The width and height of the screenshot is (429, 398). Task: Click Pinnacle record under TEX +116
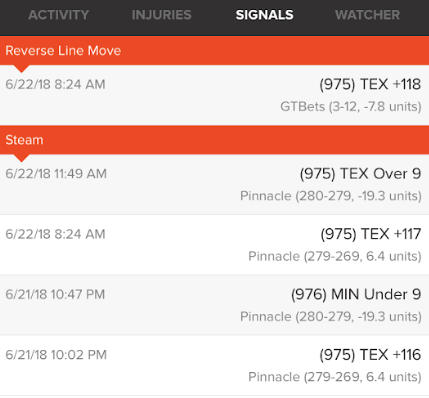(335, 377)
